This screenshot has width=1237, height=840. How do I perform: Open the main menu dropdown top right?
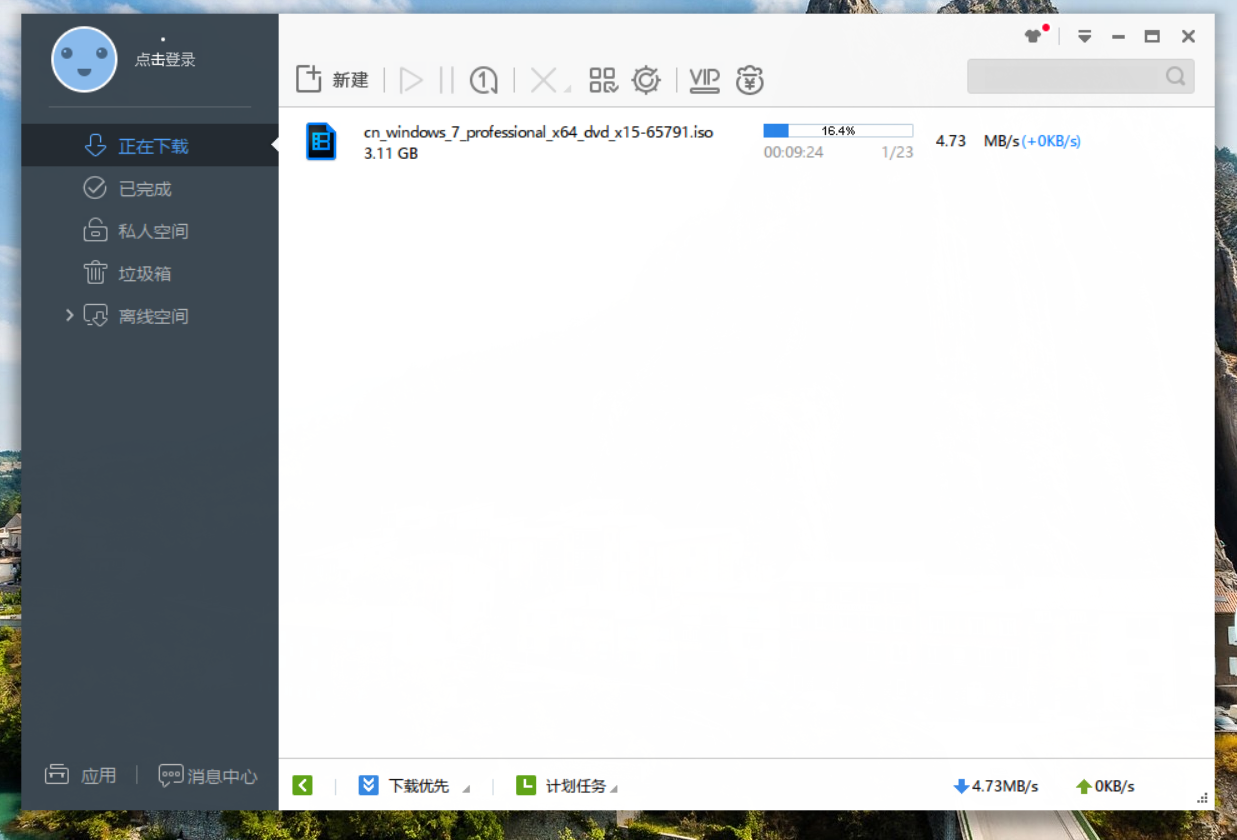(1084, 35)
